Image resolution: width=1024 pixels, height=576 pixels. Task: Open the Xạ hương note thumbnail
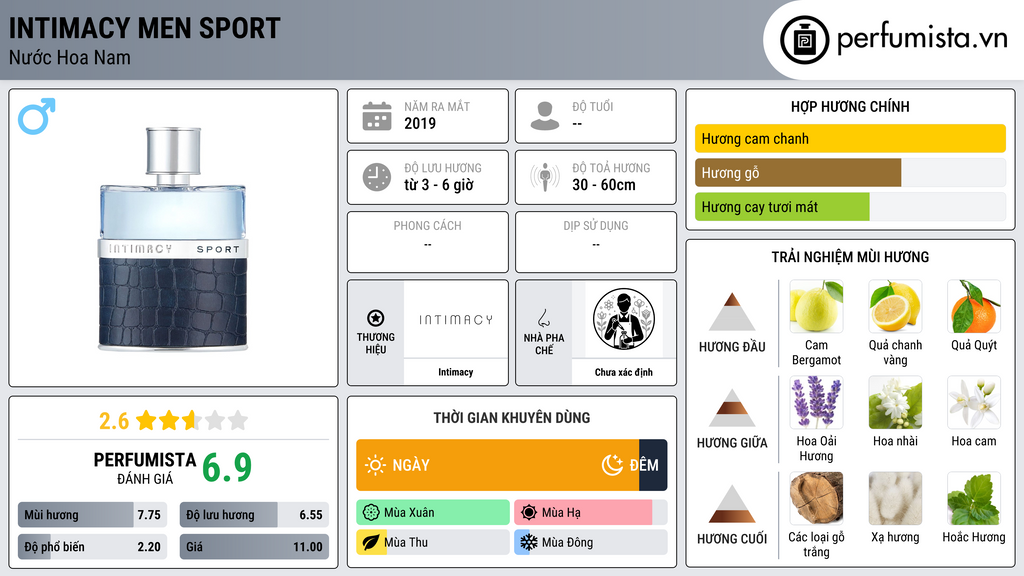[895, 498]
